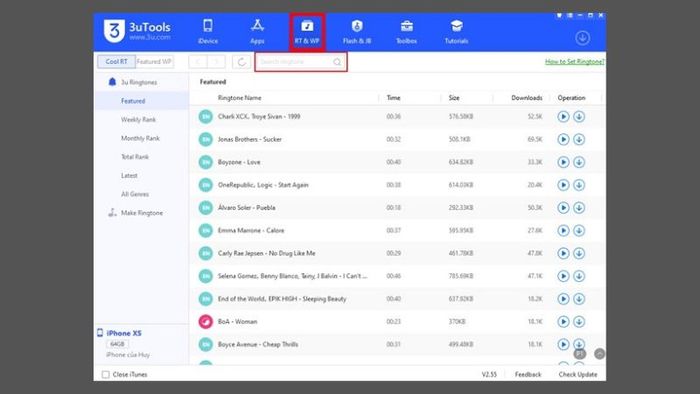The height and width of the screenshot is (394, 700).
Task: Play BoA - Woman ringtone
Action: click(x=563, y=321)
